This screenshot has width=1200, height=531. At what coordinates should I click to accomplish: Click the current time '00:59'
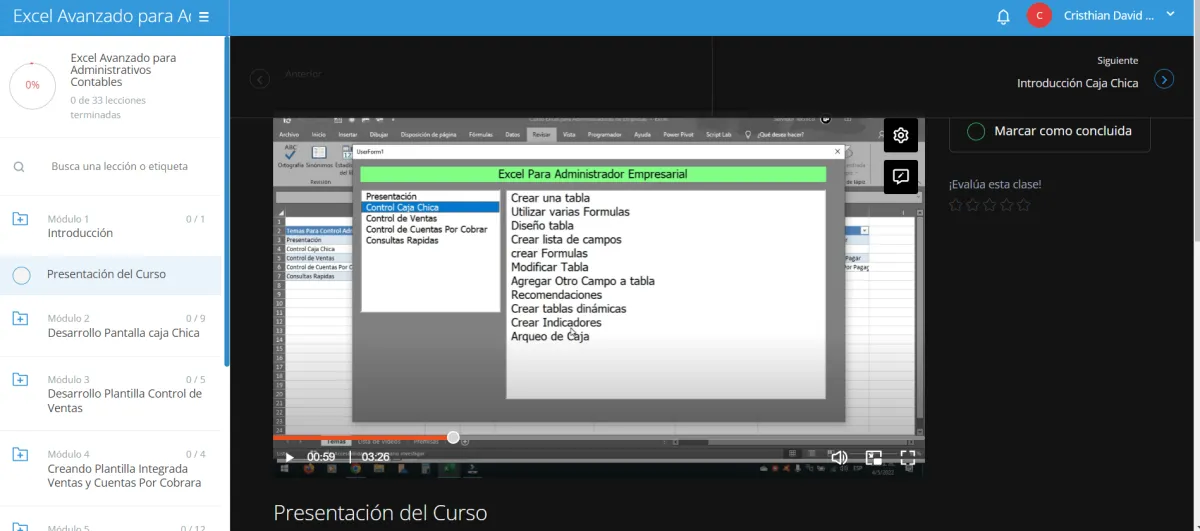[321, 457]
